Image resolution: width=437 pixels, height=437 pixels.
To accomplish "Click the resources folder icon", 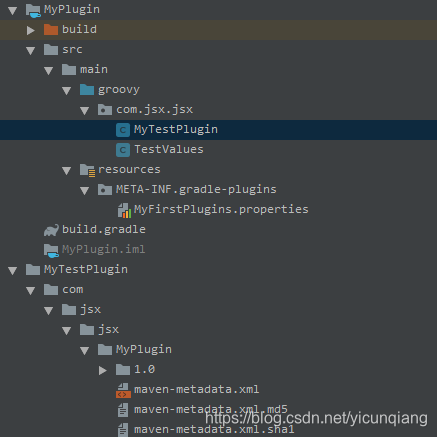I will [88, 170].
